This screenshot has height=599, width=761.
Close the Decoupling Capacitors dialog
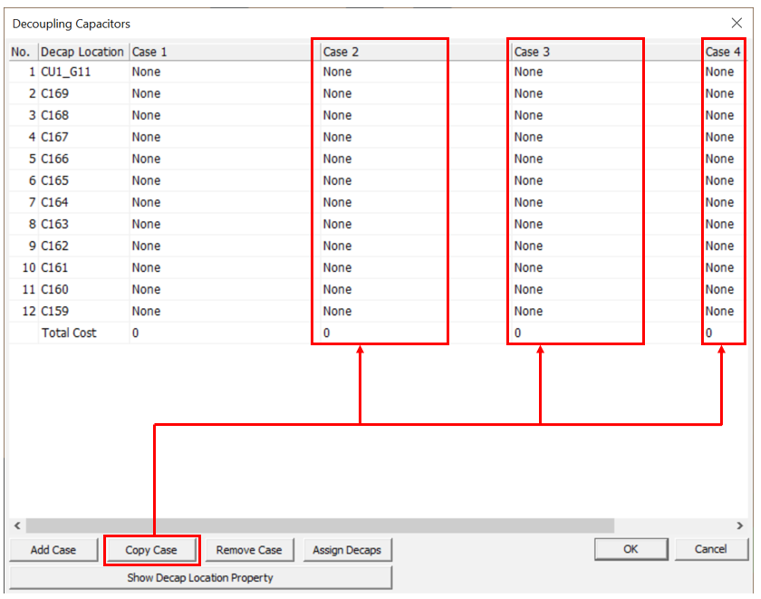coord(736,23)
